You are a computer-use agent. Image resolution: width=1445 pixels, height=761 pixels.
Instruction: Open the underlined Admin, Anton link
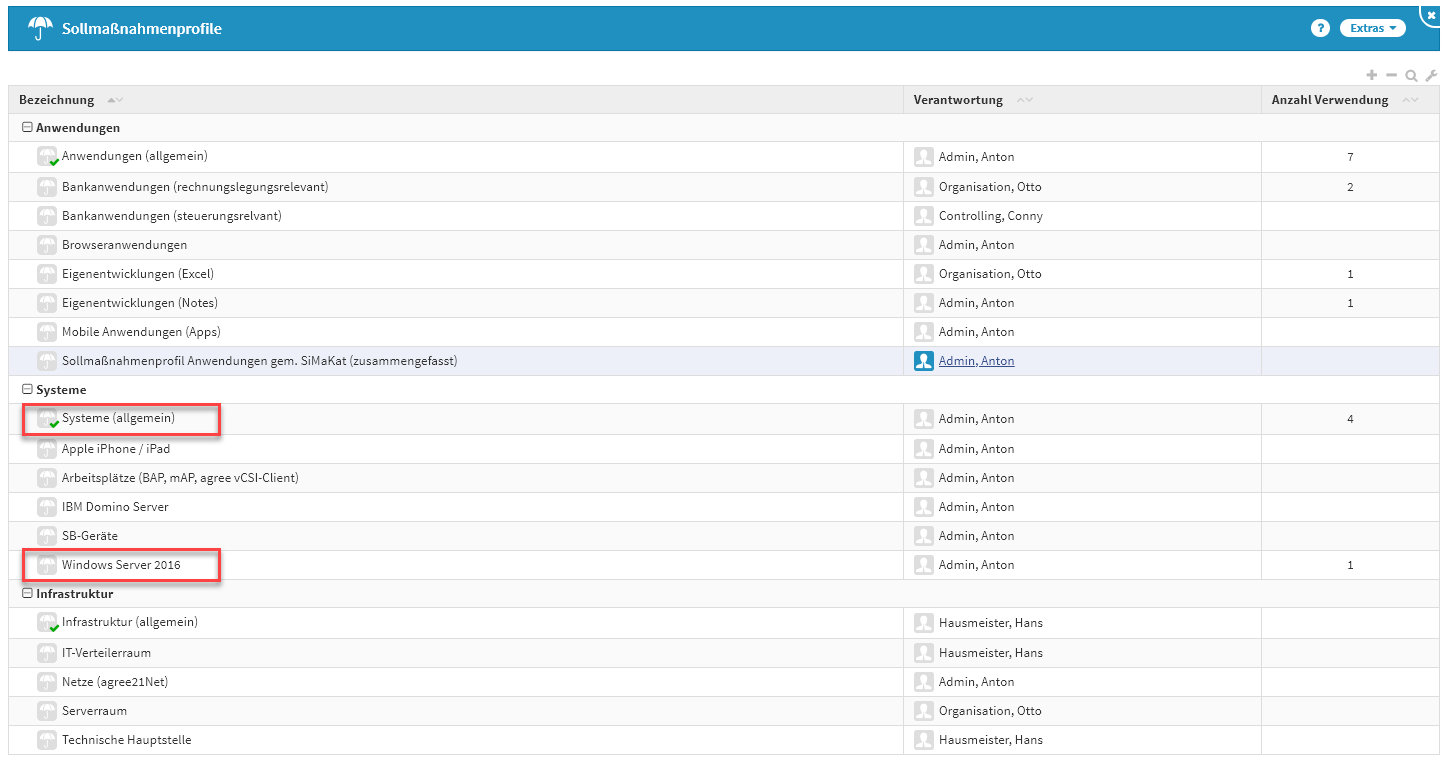976,361
